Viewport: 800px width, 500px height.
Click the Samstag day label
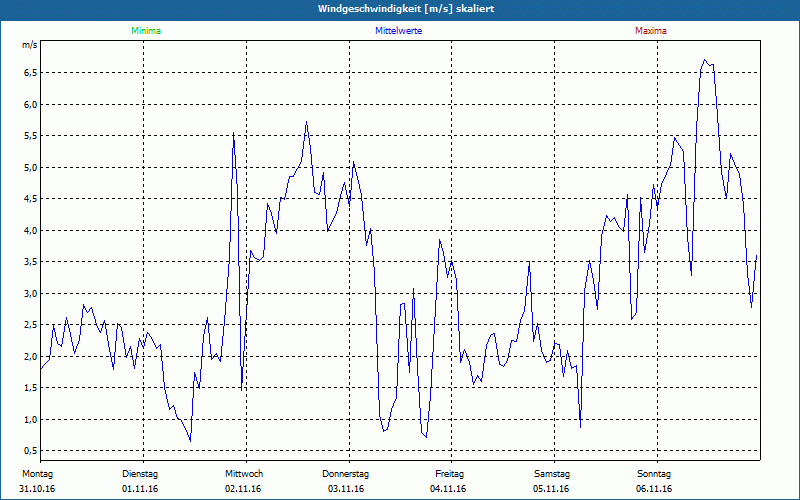[x=552, y=474]
